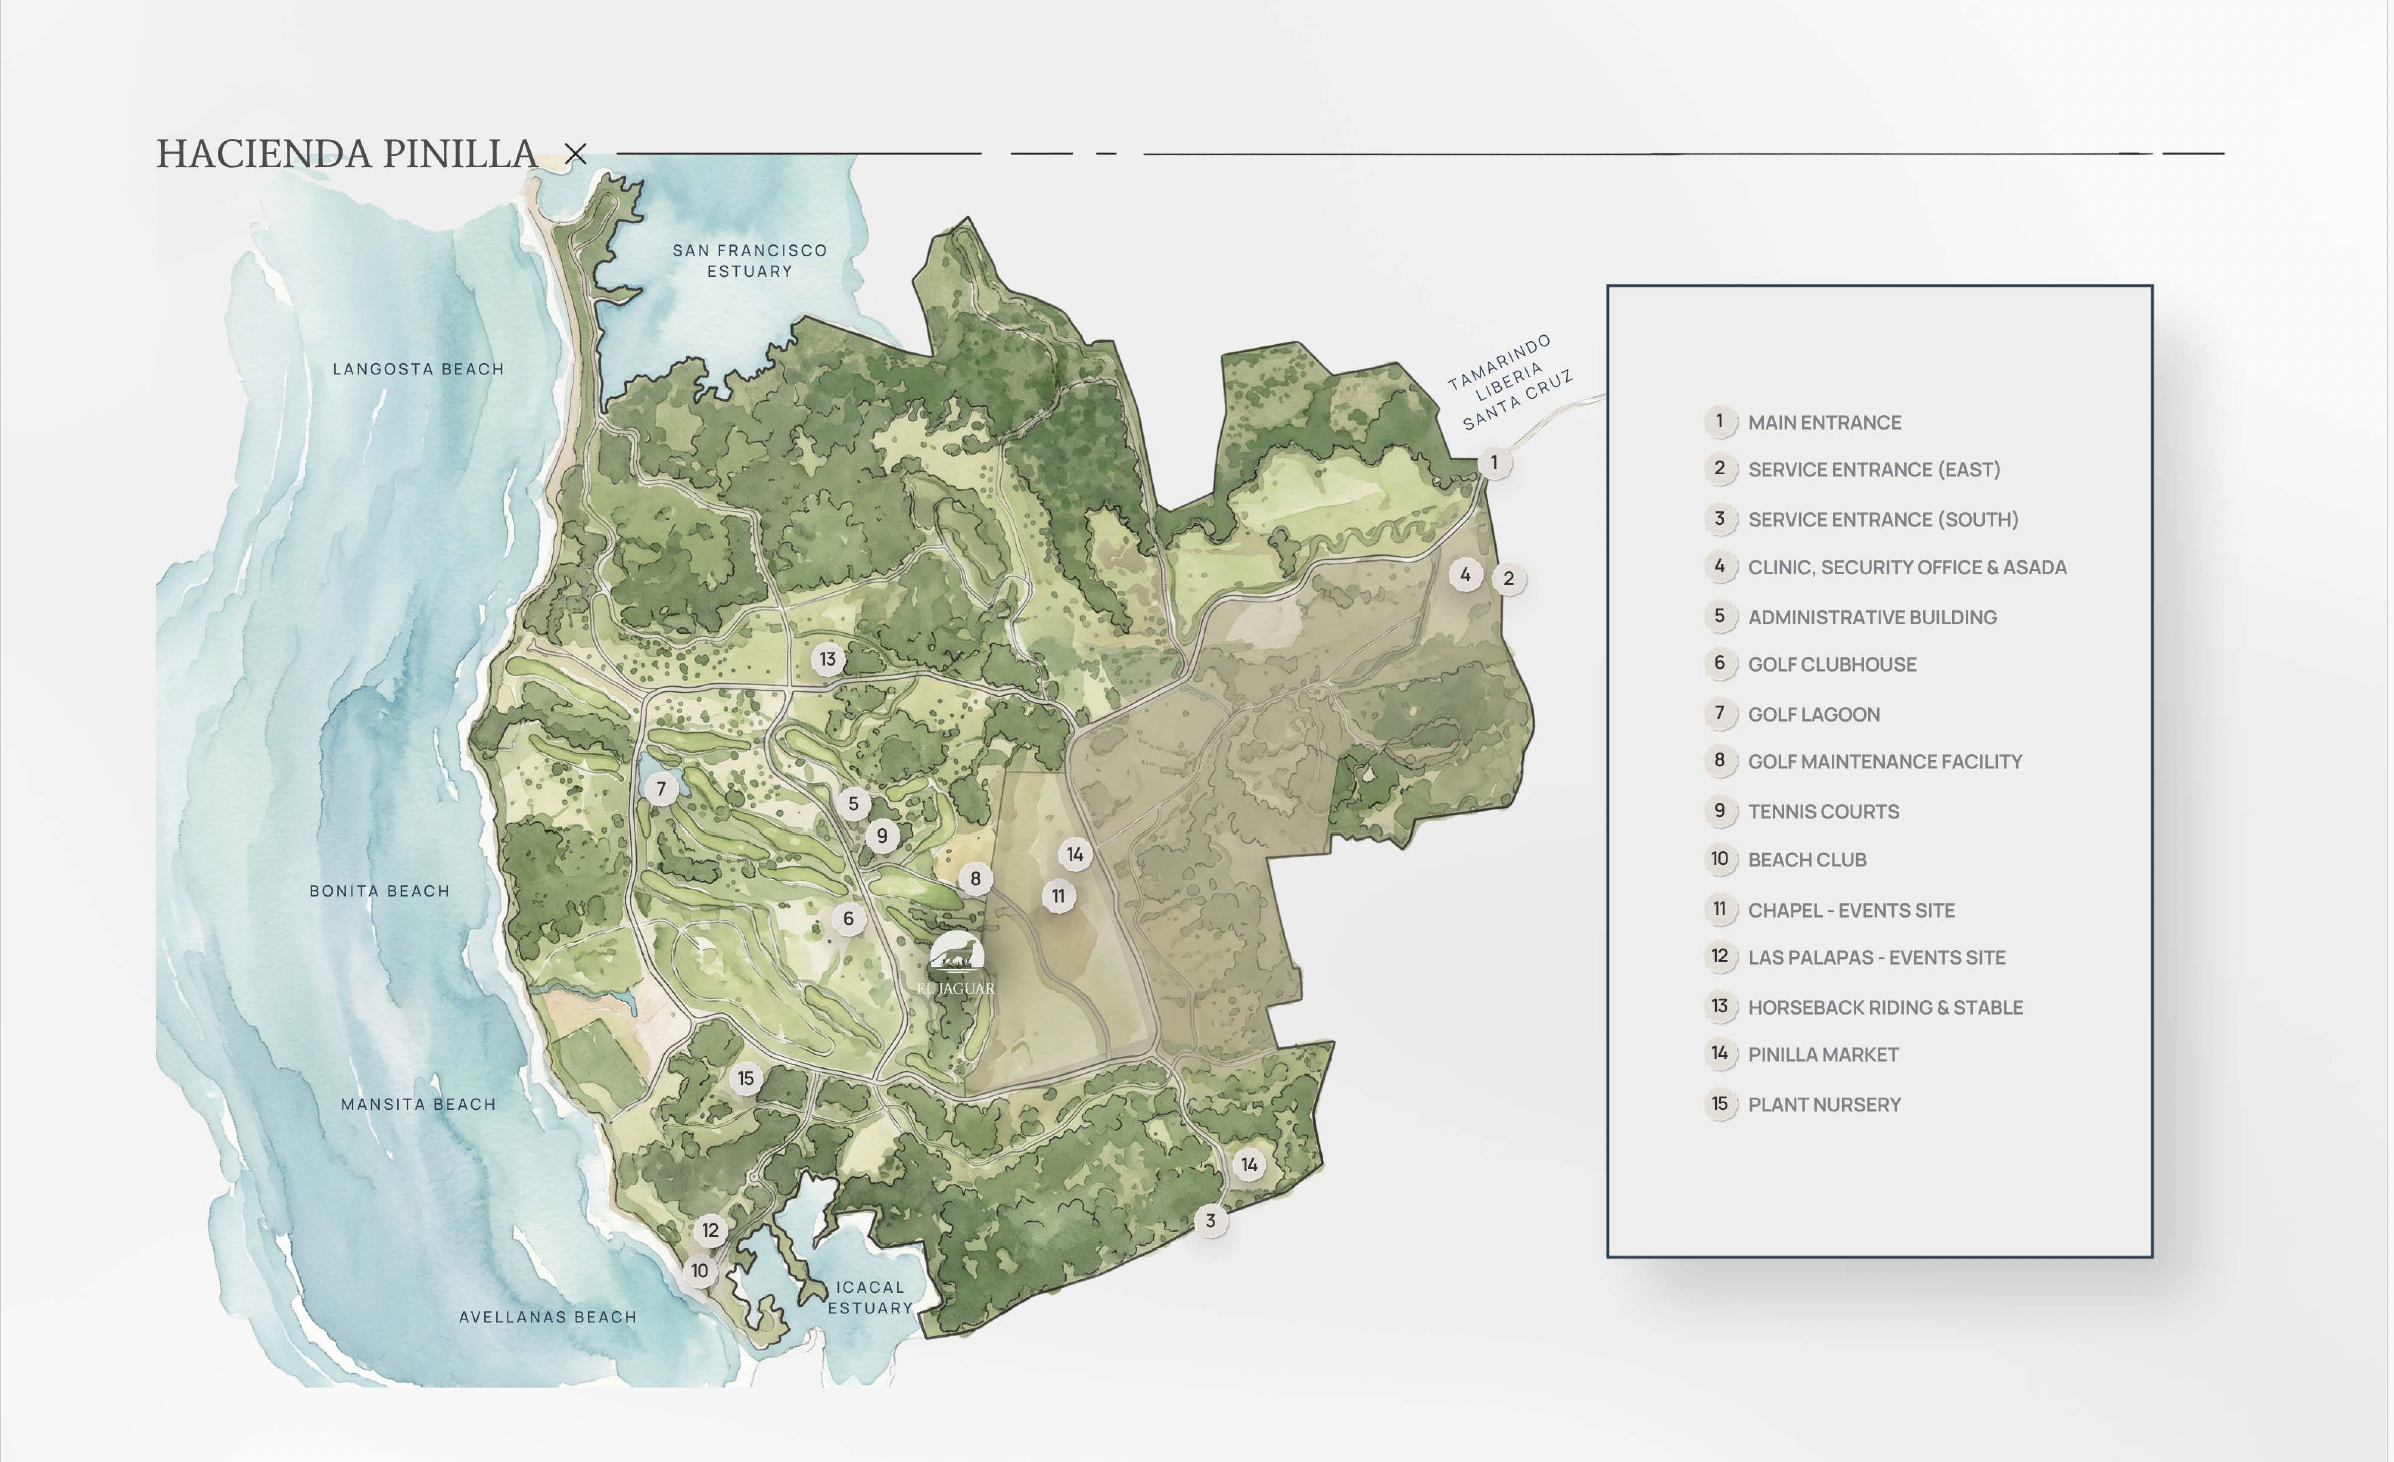The width and height of the screenshot is (2394, 1462).
Task: Select map marker 4 beside marker 2
Action: pyautogui.click(x=1466, y=575)
